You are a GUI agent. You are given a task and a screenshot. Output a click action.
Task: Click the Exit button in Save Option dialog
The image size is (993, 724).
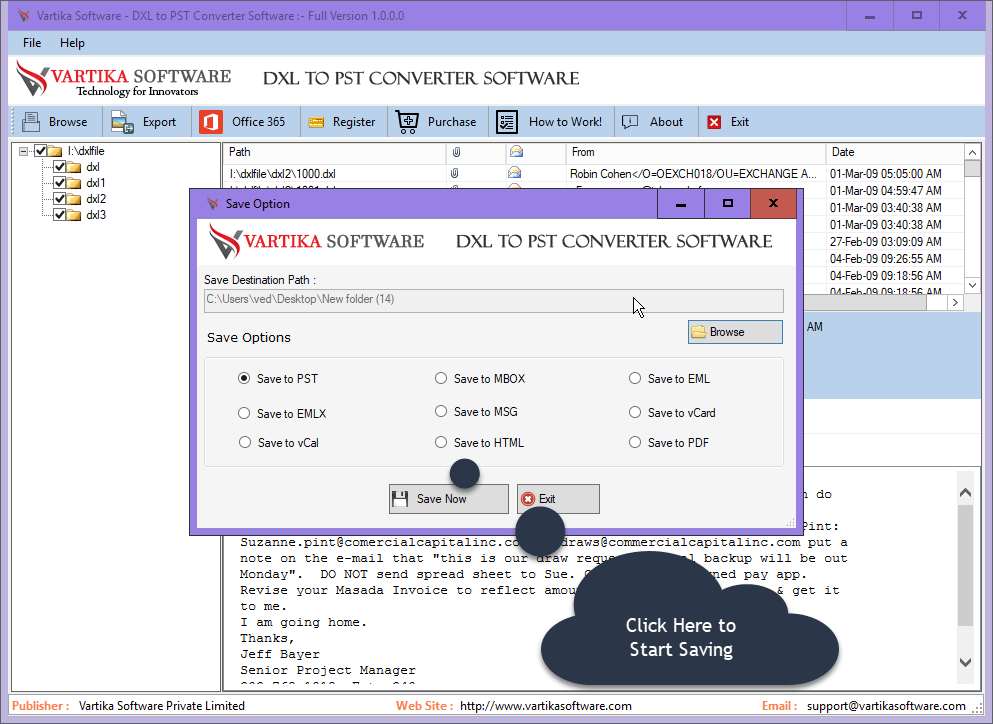(558, 499)
